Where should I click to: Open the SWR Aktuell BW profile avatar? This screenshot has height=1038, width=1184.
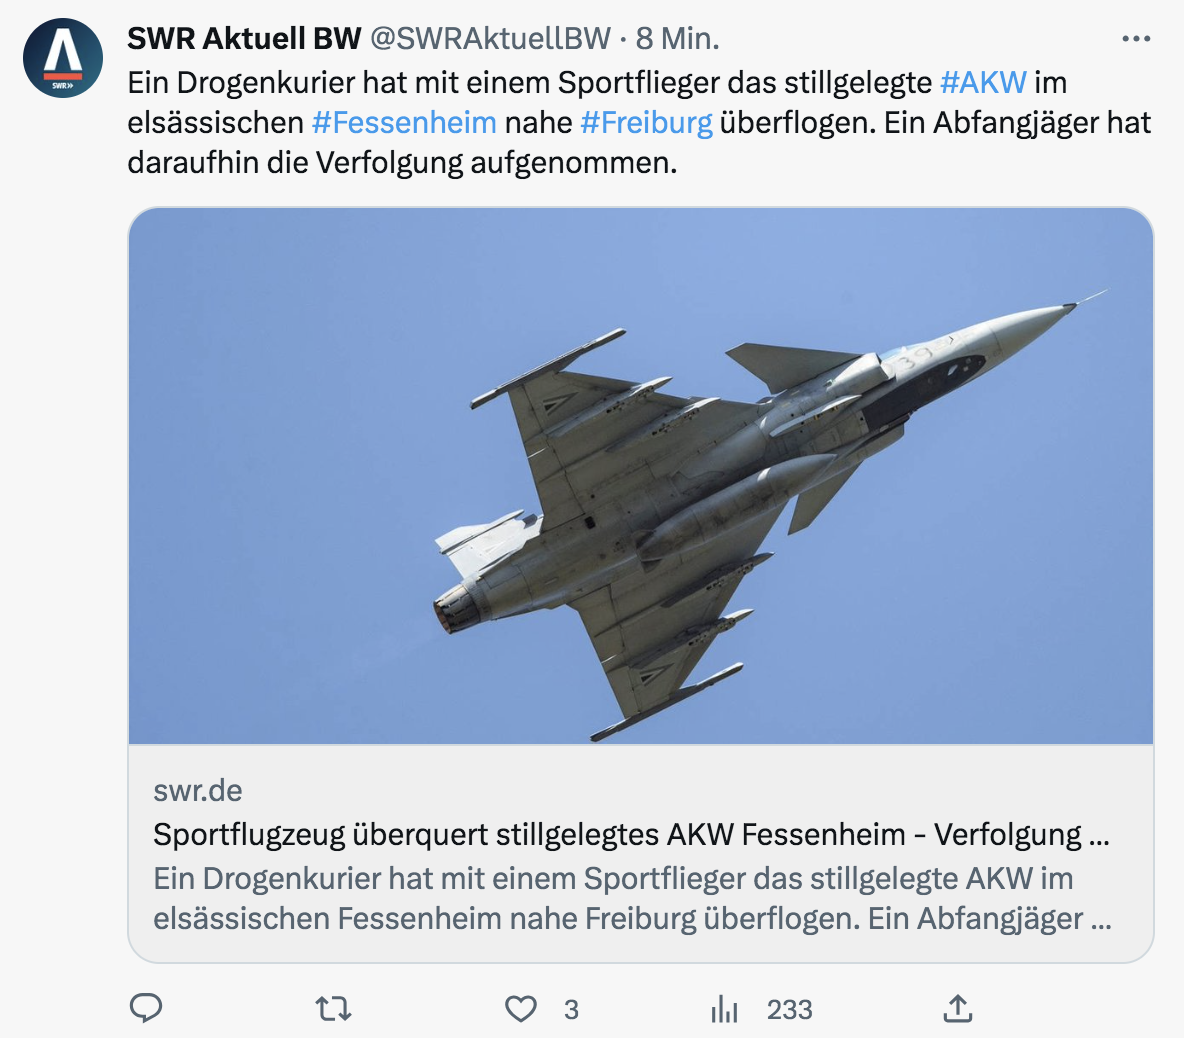coord(63,58)
